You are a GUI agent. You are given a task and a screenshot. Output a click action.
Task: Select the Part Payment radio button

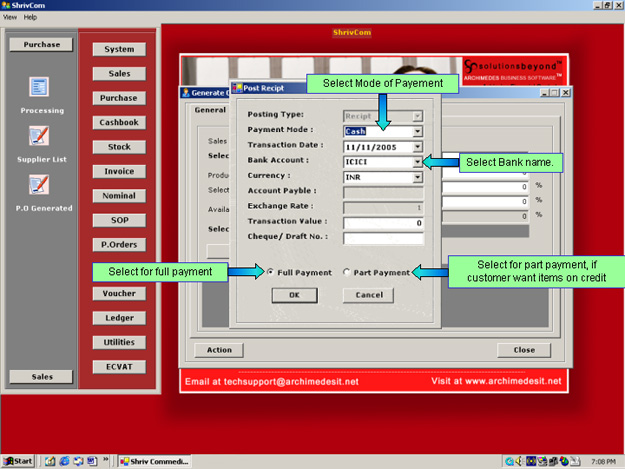click(x=346, y=272)
